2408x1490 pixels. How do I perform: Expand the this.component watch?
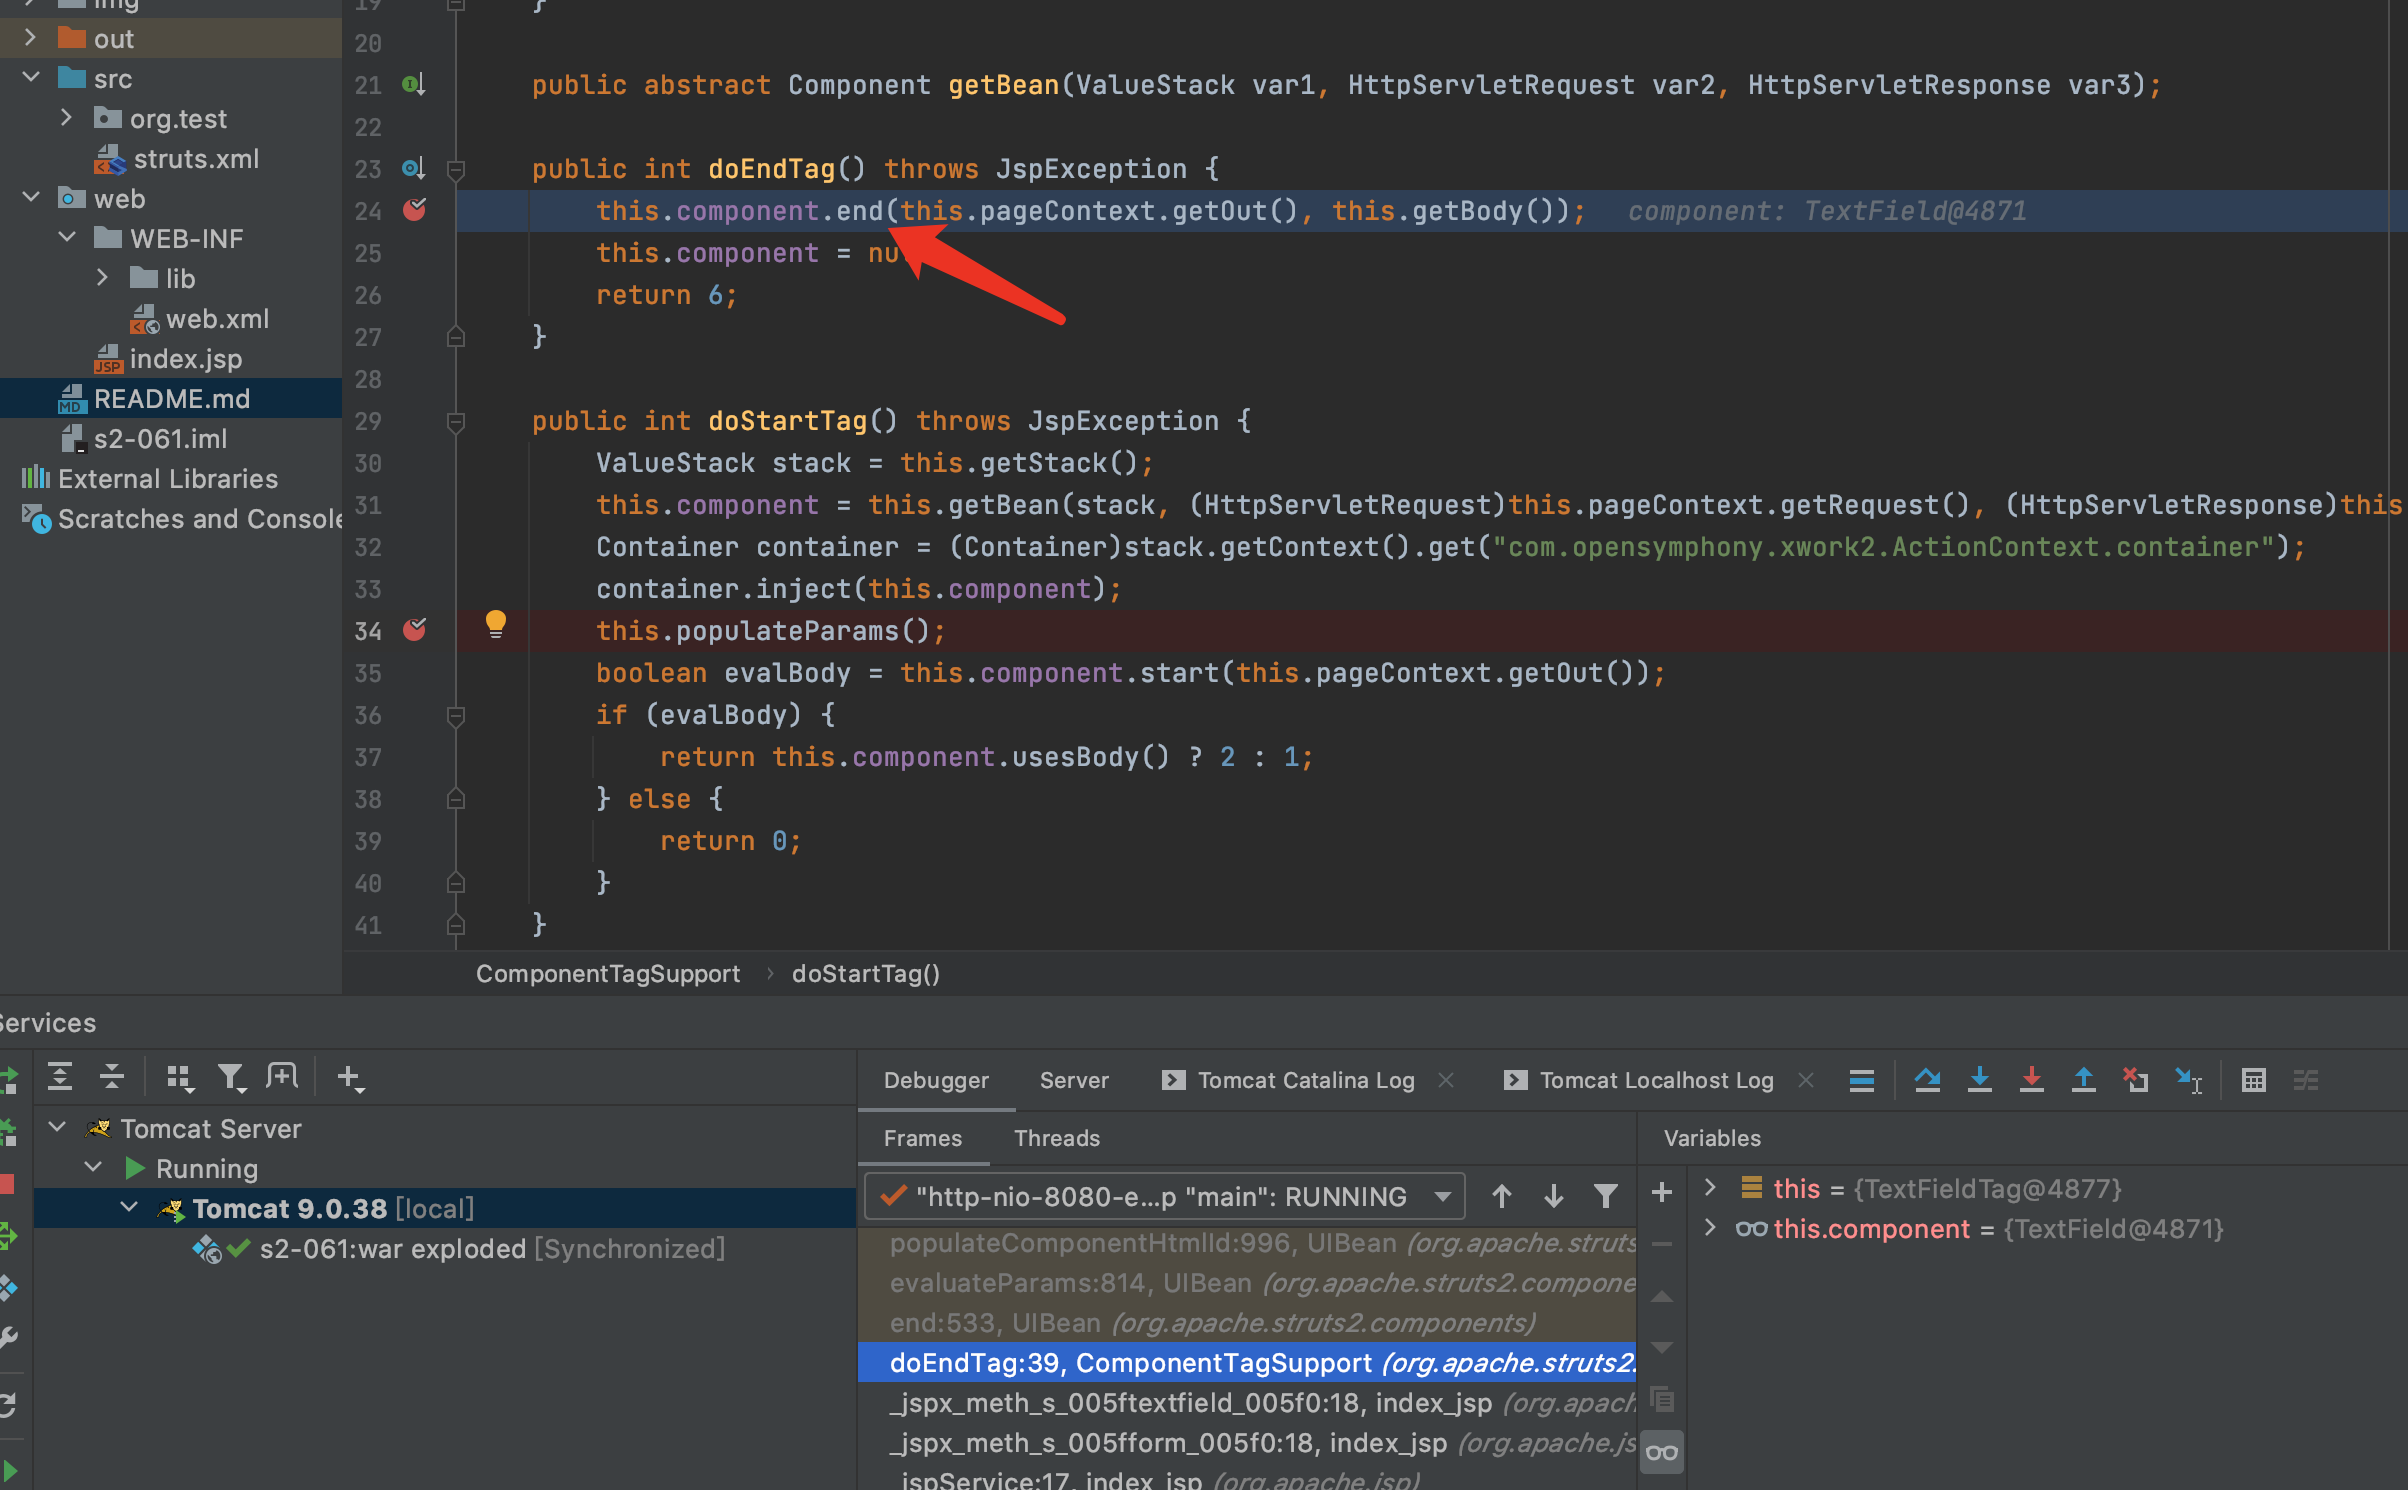coord(1710,1228)
